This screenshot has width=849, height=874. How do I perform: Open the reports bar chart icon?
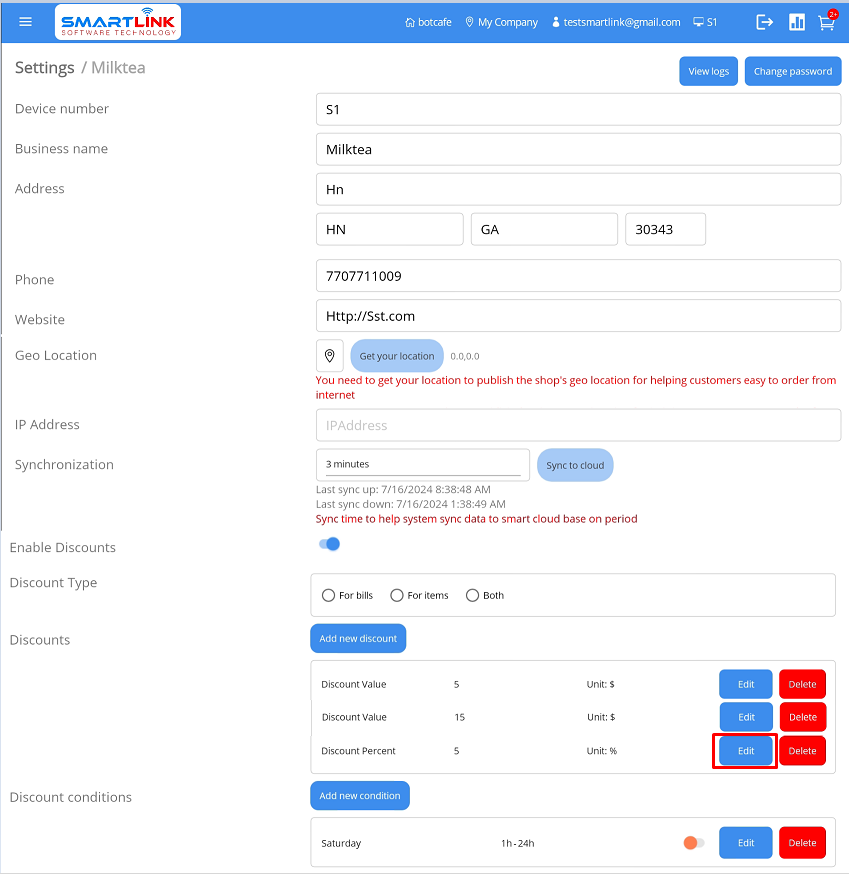click(797, 22)
